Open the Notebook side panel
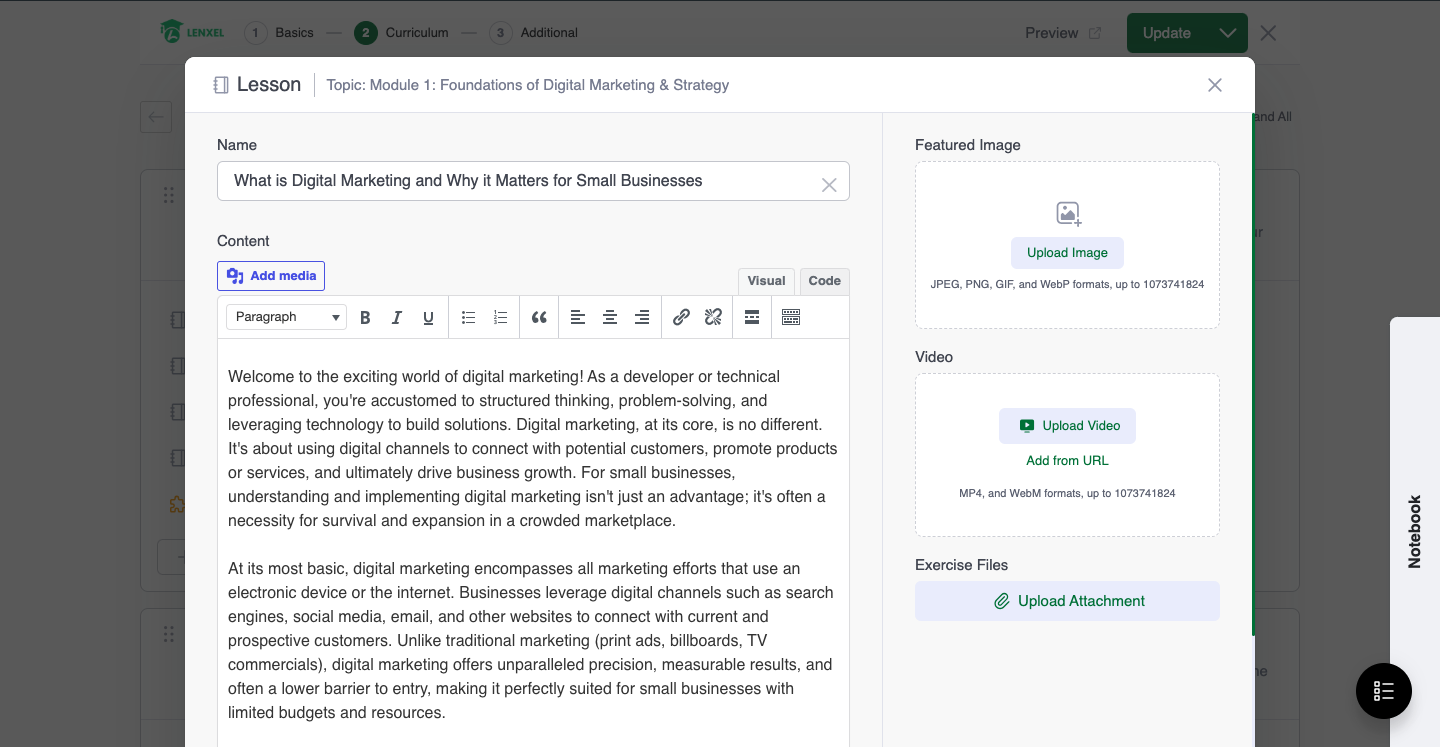This screenshot has width=1440, height=747. coord(1414,531)
